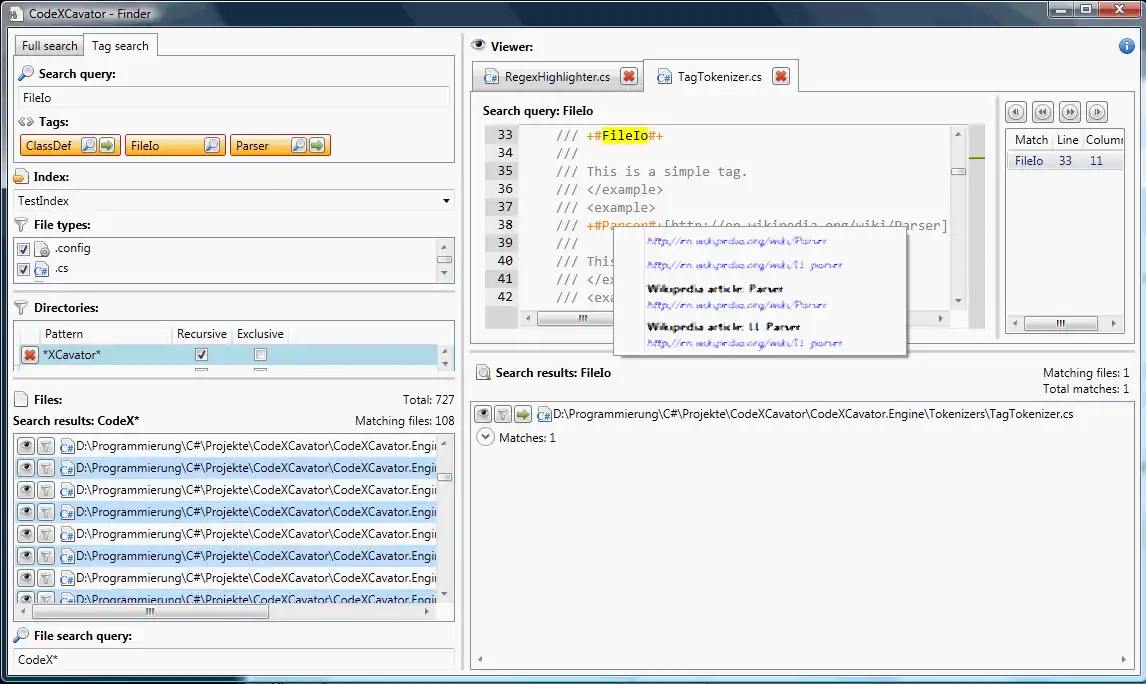
Task: Switch to the Full search tab
Action: click(x=49, y=45)
